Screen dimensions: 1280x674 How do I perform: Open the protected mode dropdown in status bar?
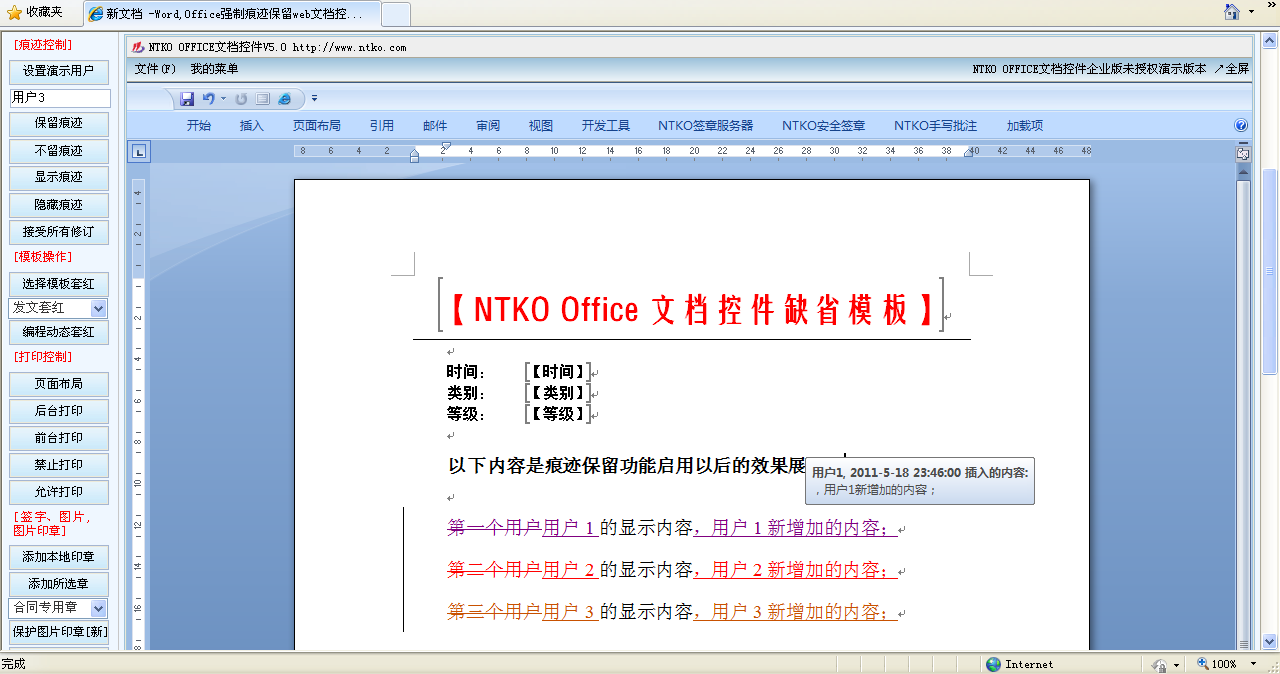[x=1176, y=665]
